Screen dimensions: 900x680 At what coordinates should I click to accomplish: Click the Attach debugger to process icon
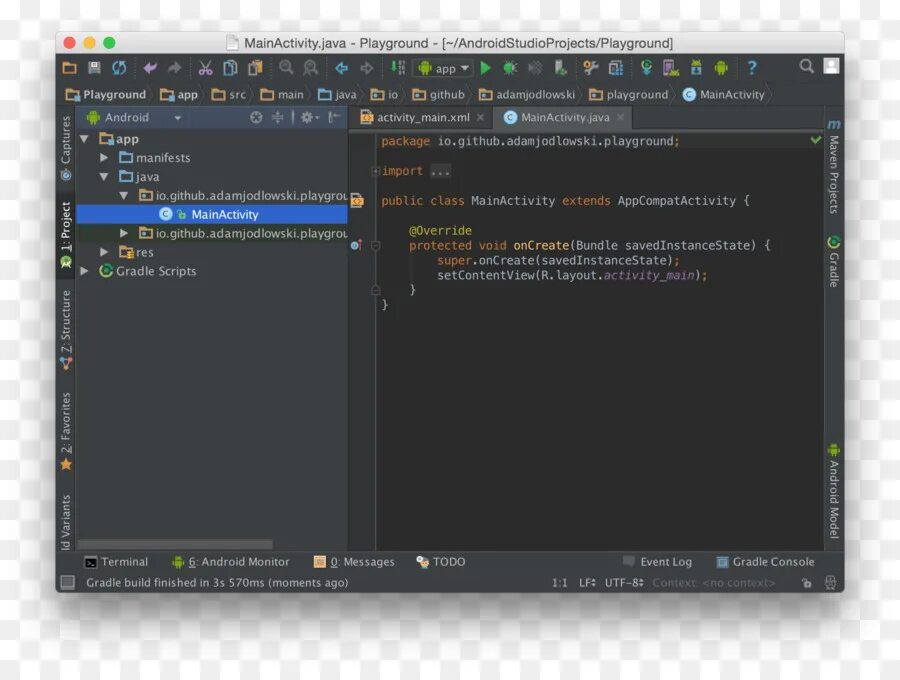[x=560, y=68]
